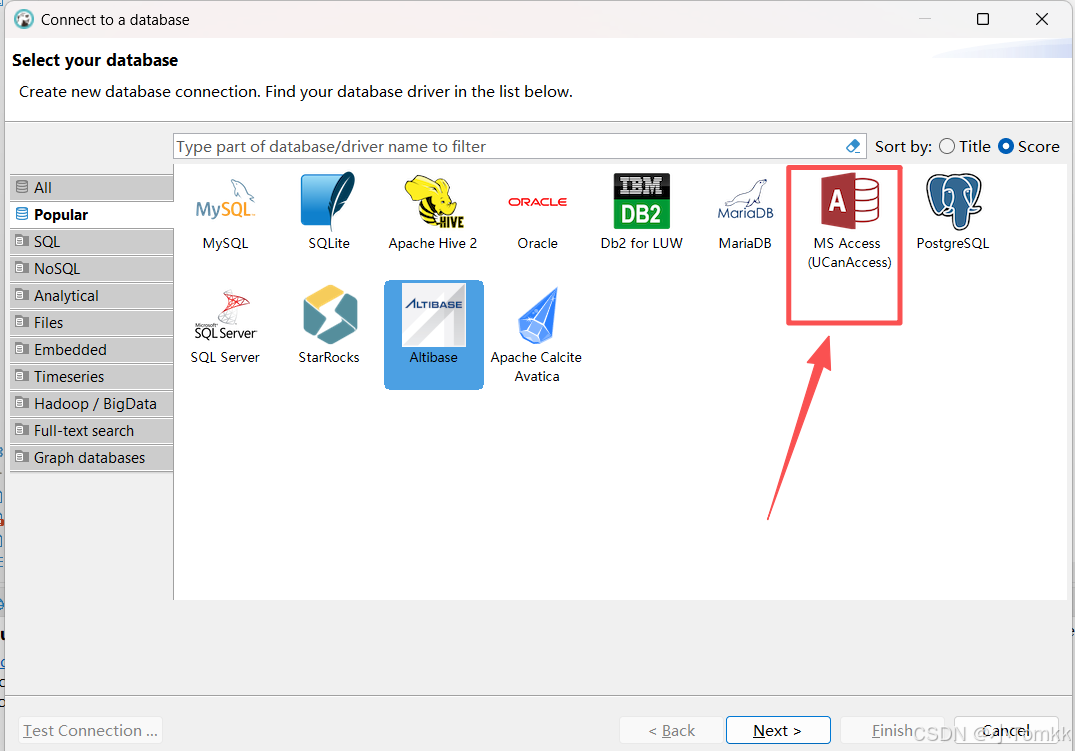Click the disabled < Back button

672,730
